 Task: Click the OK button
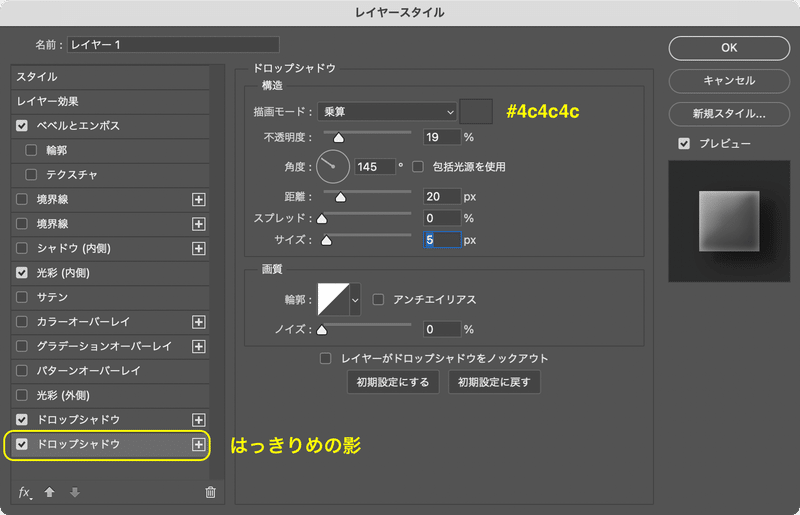click(x=729, y=48)
